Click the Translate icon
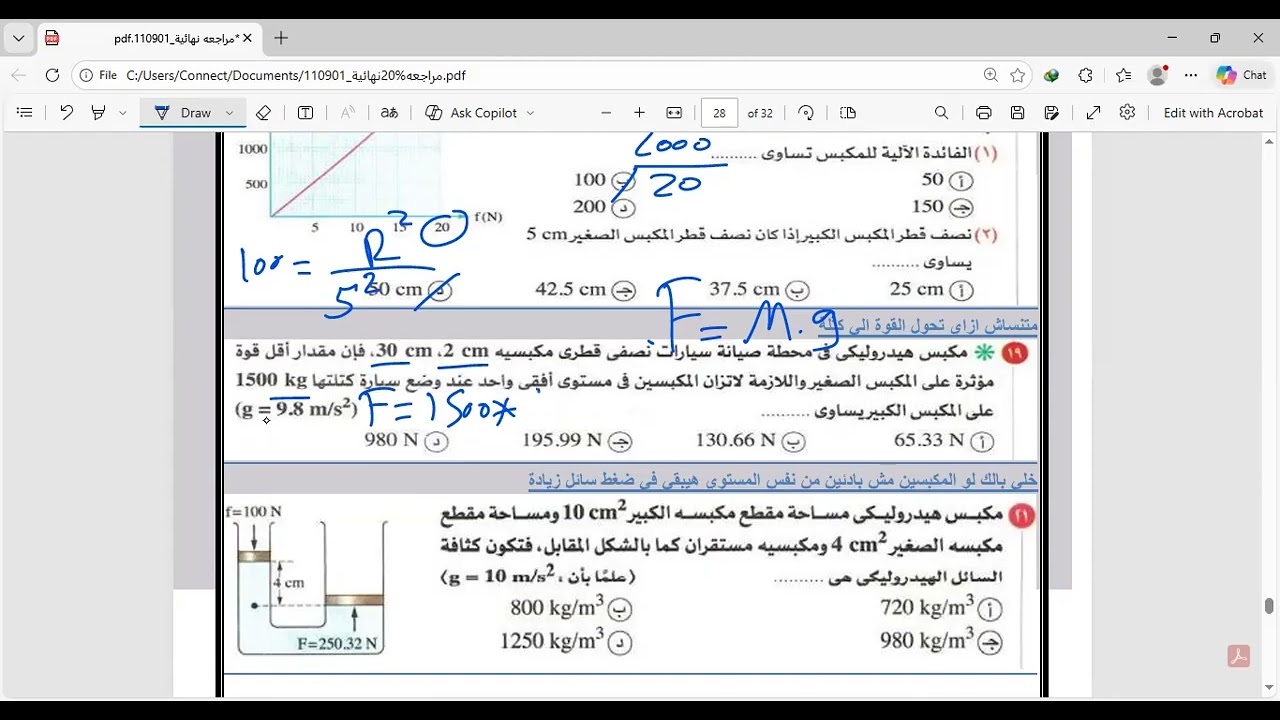The width and height of the screenshot is (1280, 720). (x=390, y=113)
